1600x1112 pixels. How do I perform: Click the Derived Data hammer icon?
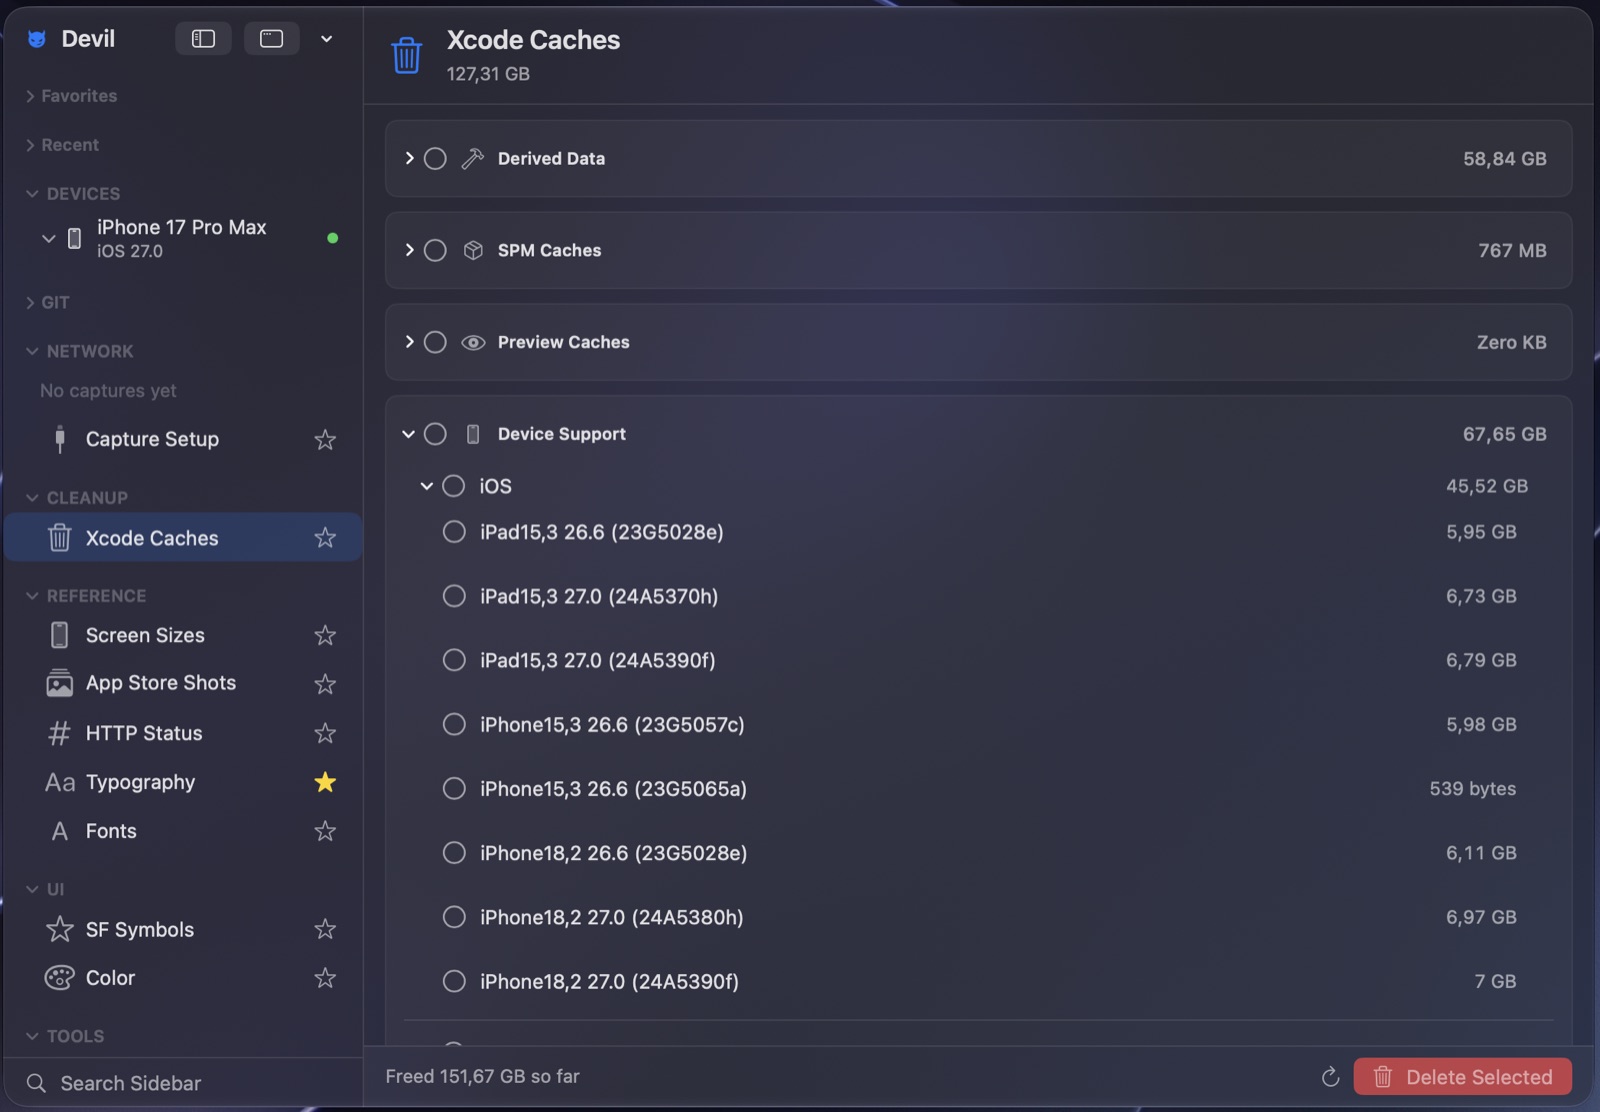(473, 158)
